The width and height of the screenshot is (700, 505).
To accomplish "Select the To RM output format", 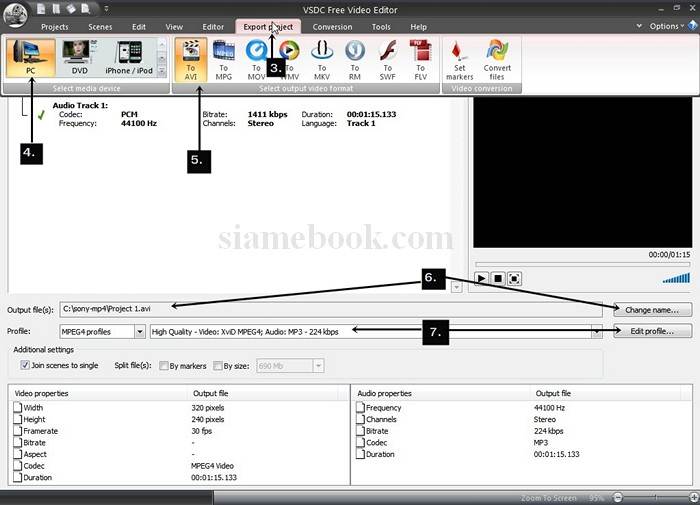I will point(355,60).
